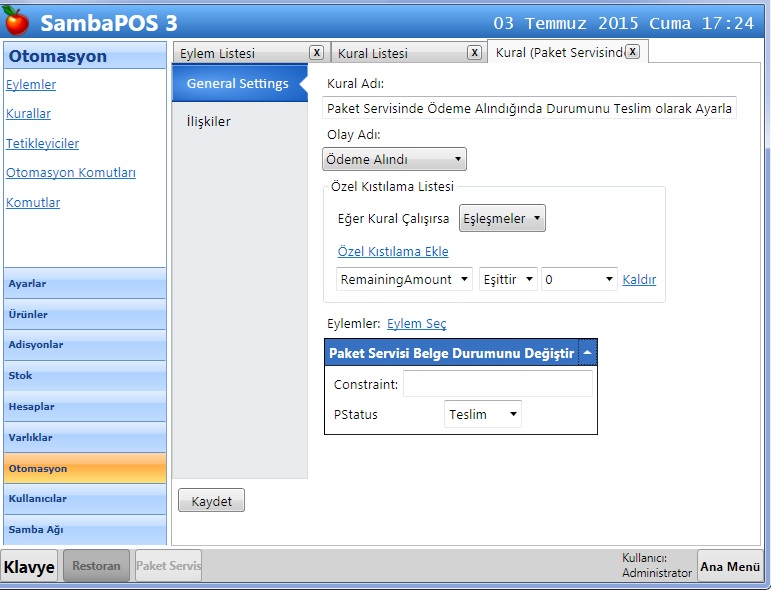Screen dimensions: 771x590
Task: Click the SambaPOS apple logo icon
Action: click(x=17, y=21)
